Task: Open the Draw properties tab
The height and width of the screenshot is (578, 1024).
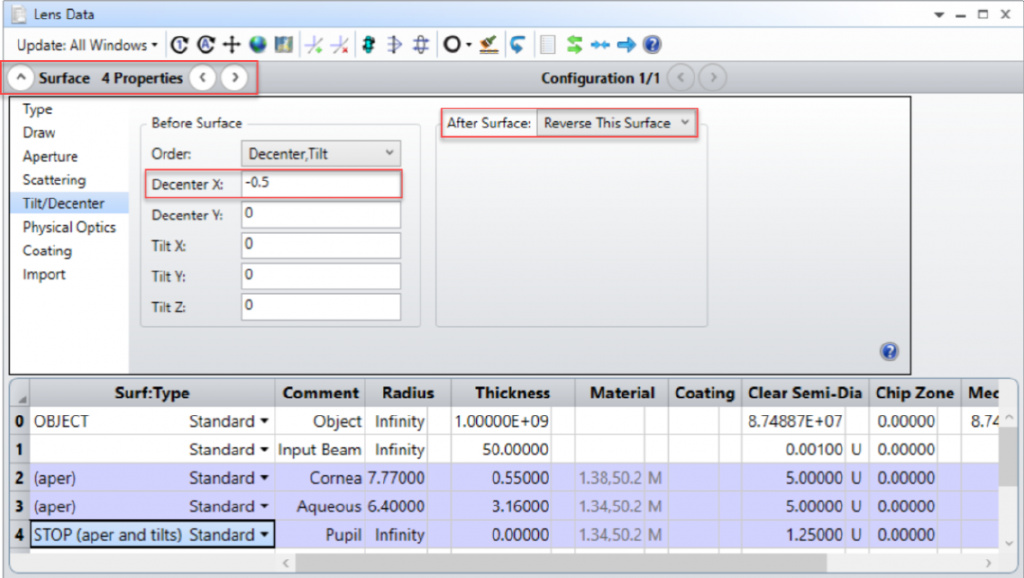Action: [x=39, y=133]
